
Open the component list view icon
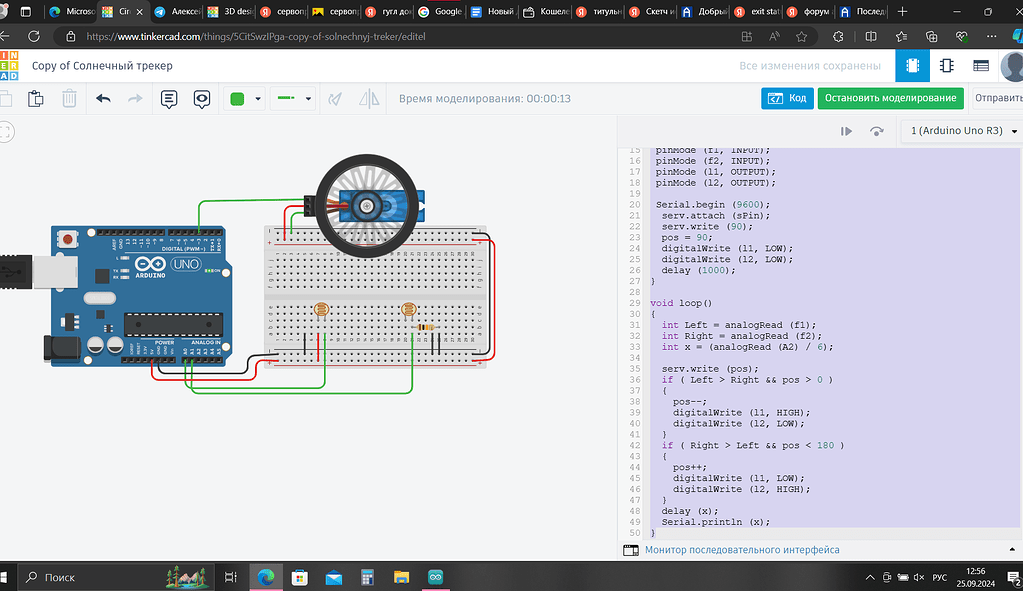(981, 65)
